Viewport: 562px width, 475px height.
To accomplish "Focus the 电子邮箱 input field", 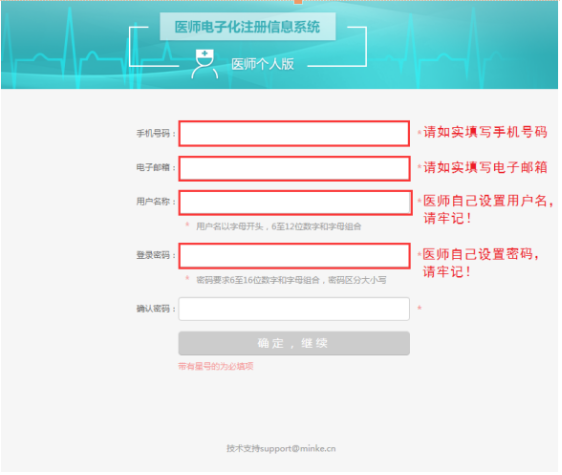I will (x=294, y=168).
